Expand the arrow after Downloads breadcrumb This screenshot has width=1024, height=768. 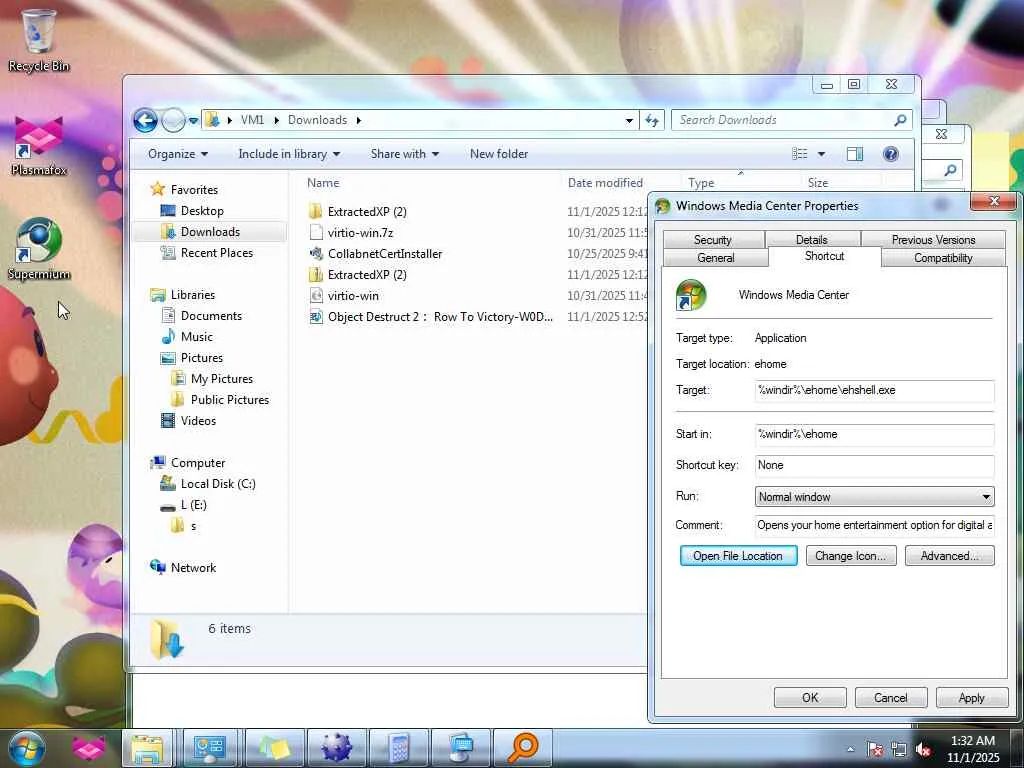359,120
